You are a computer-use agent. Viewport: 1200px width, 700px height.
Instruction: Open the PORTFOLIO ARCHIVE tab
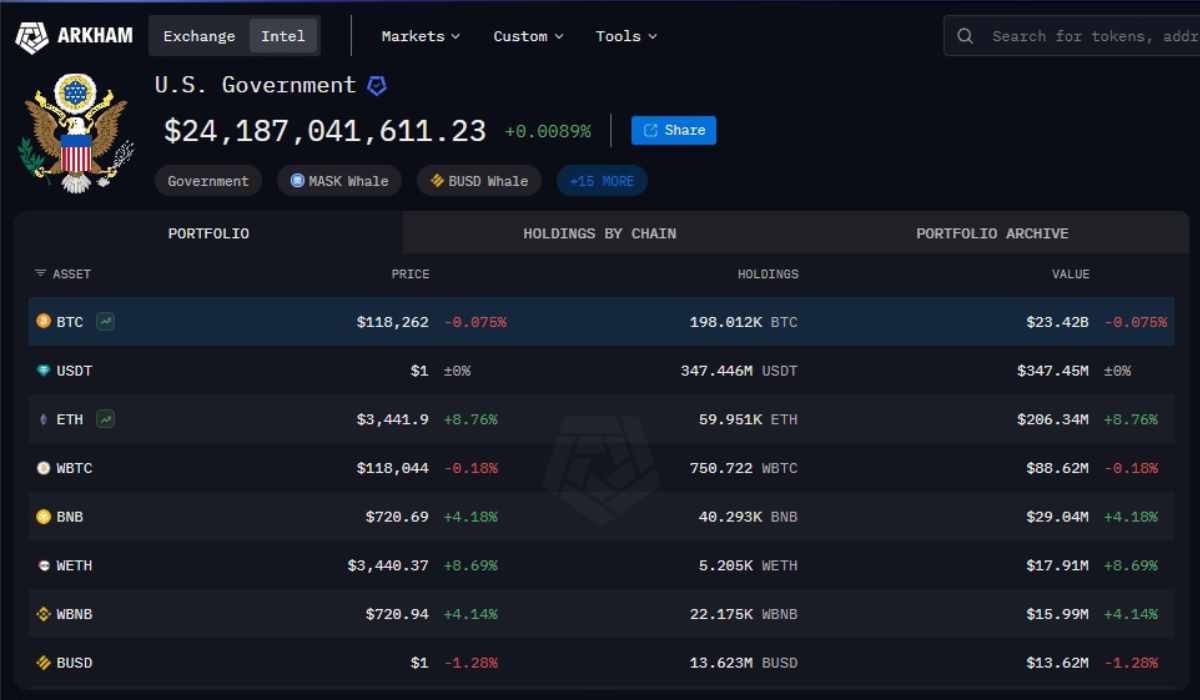tap(992, 233)
